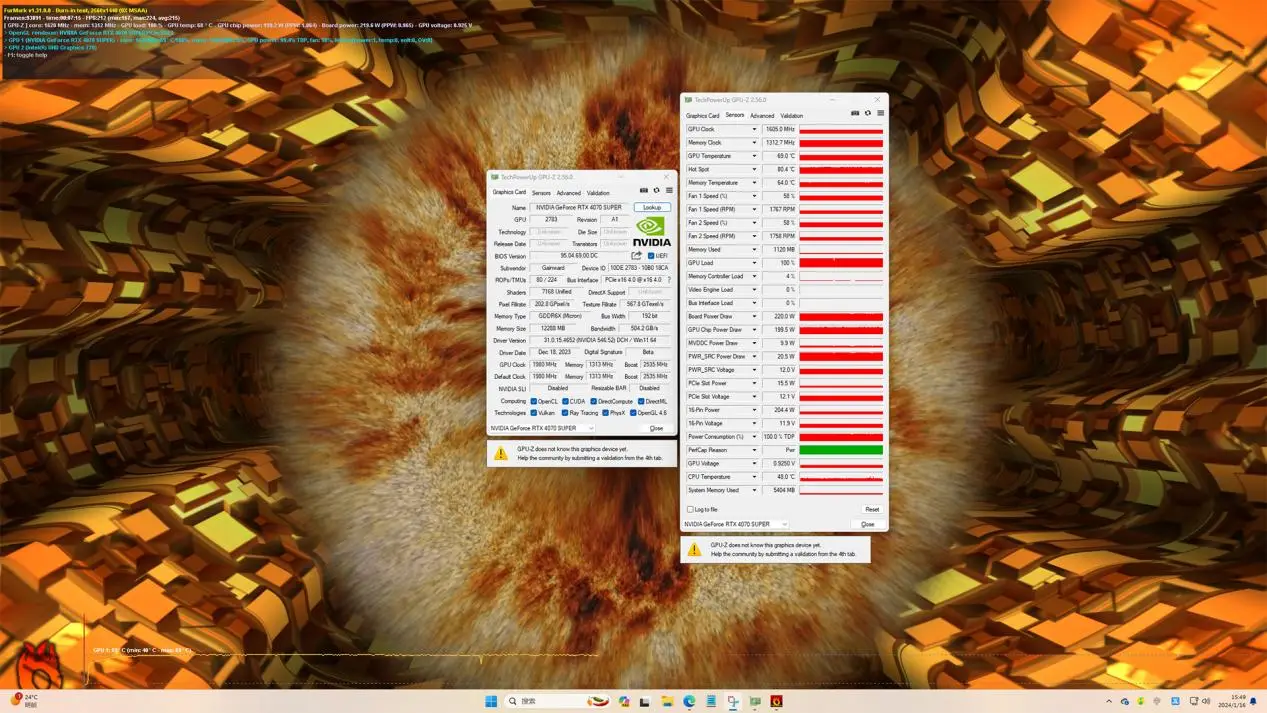Toggle the CUDA checkbox
1267x713 pixels.
point(565,401)
